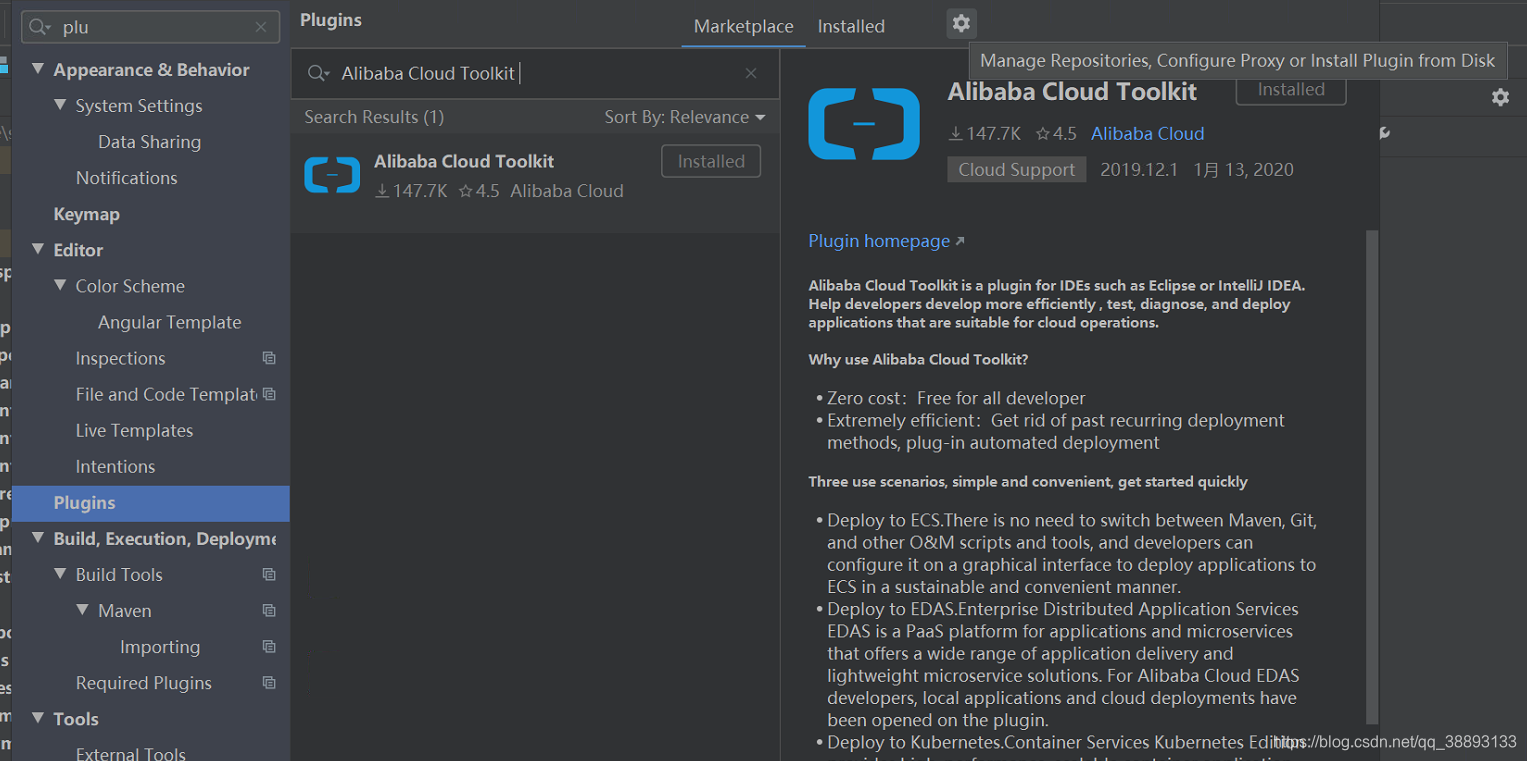Open settings search history magnifier icon
Viewport: 1527px width, 761px height.
pyautogui.click(x=40, y=27)
